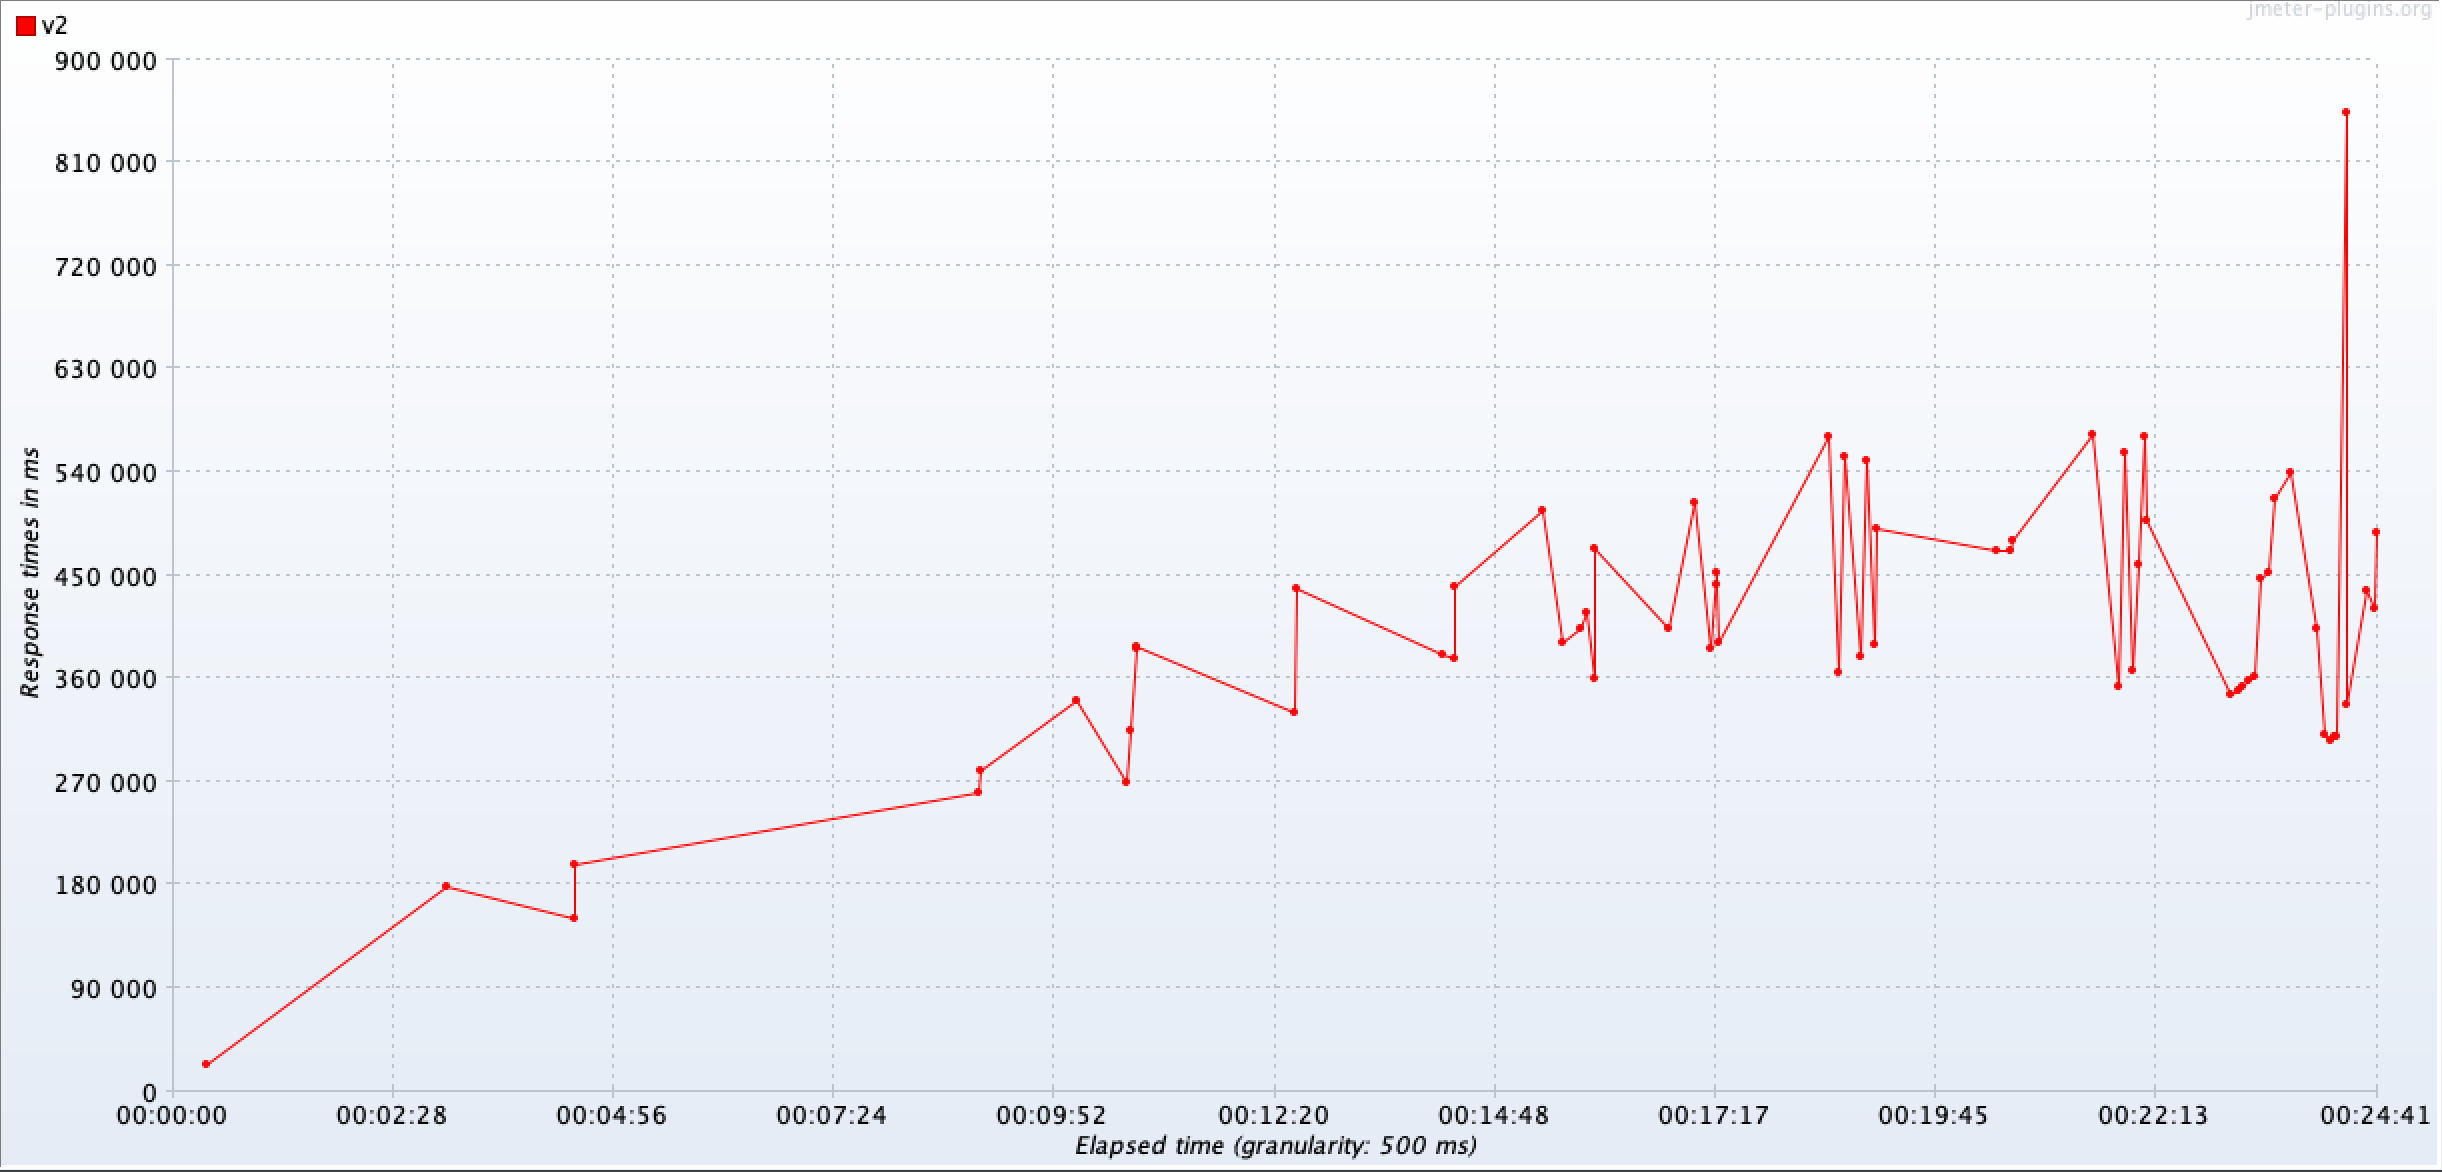
Task: Click the 00:12:20 x-axis tick label
Action: [1273, 1115]
